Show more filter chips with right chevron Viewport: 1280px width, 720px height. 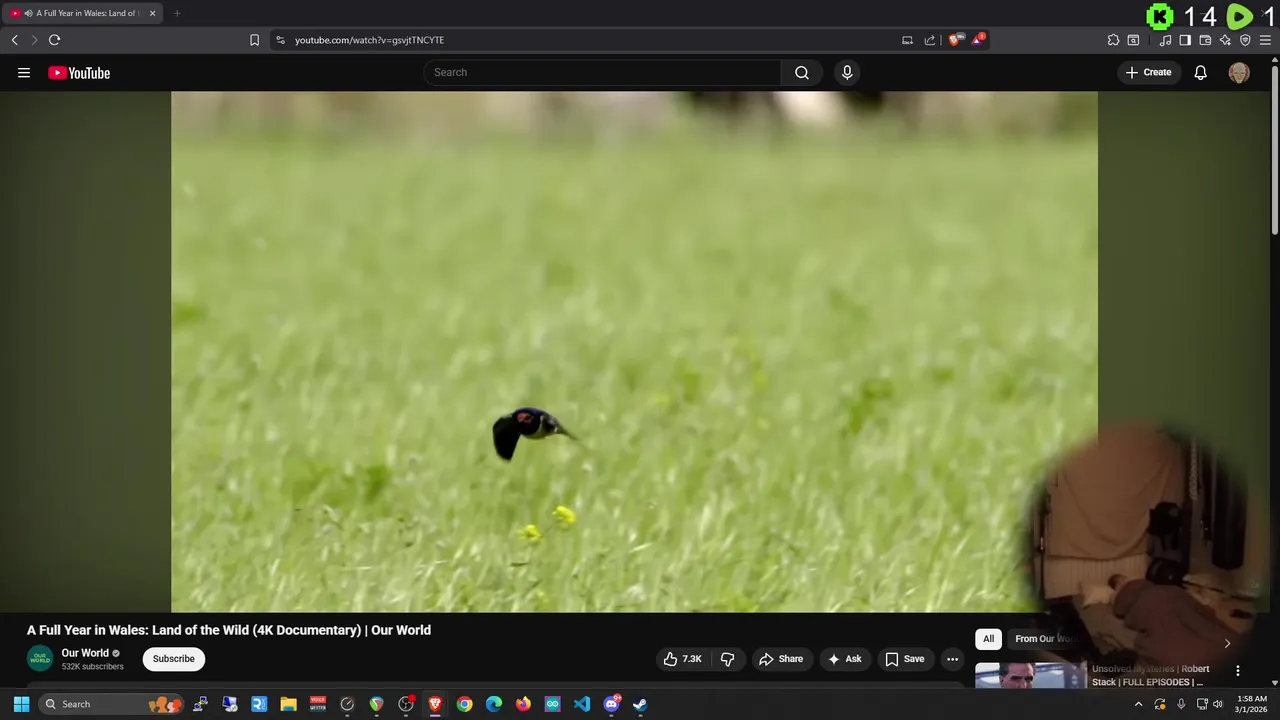coord(1227,643)
